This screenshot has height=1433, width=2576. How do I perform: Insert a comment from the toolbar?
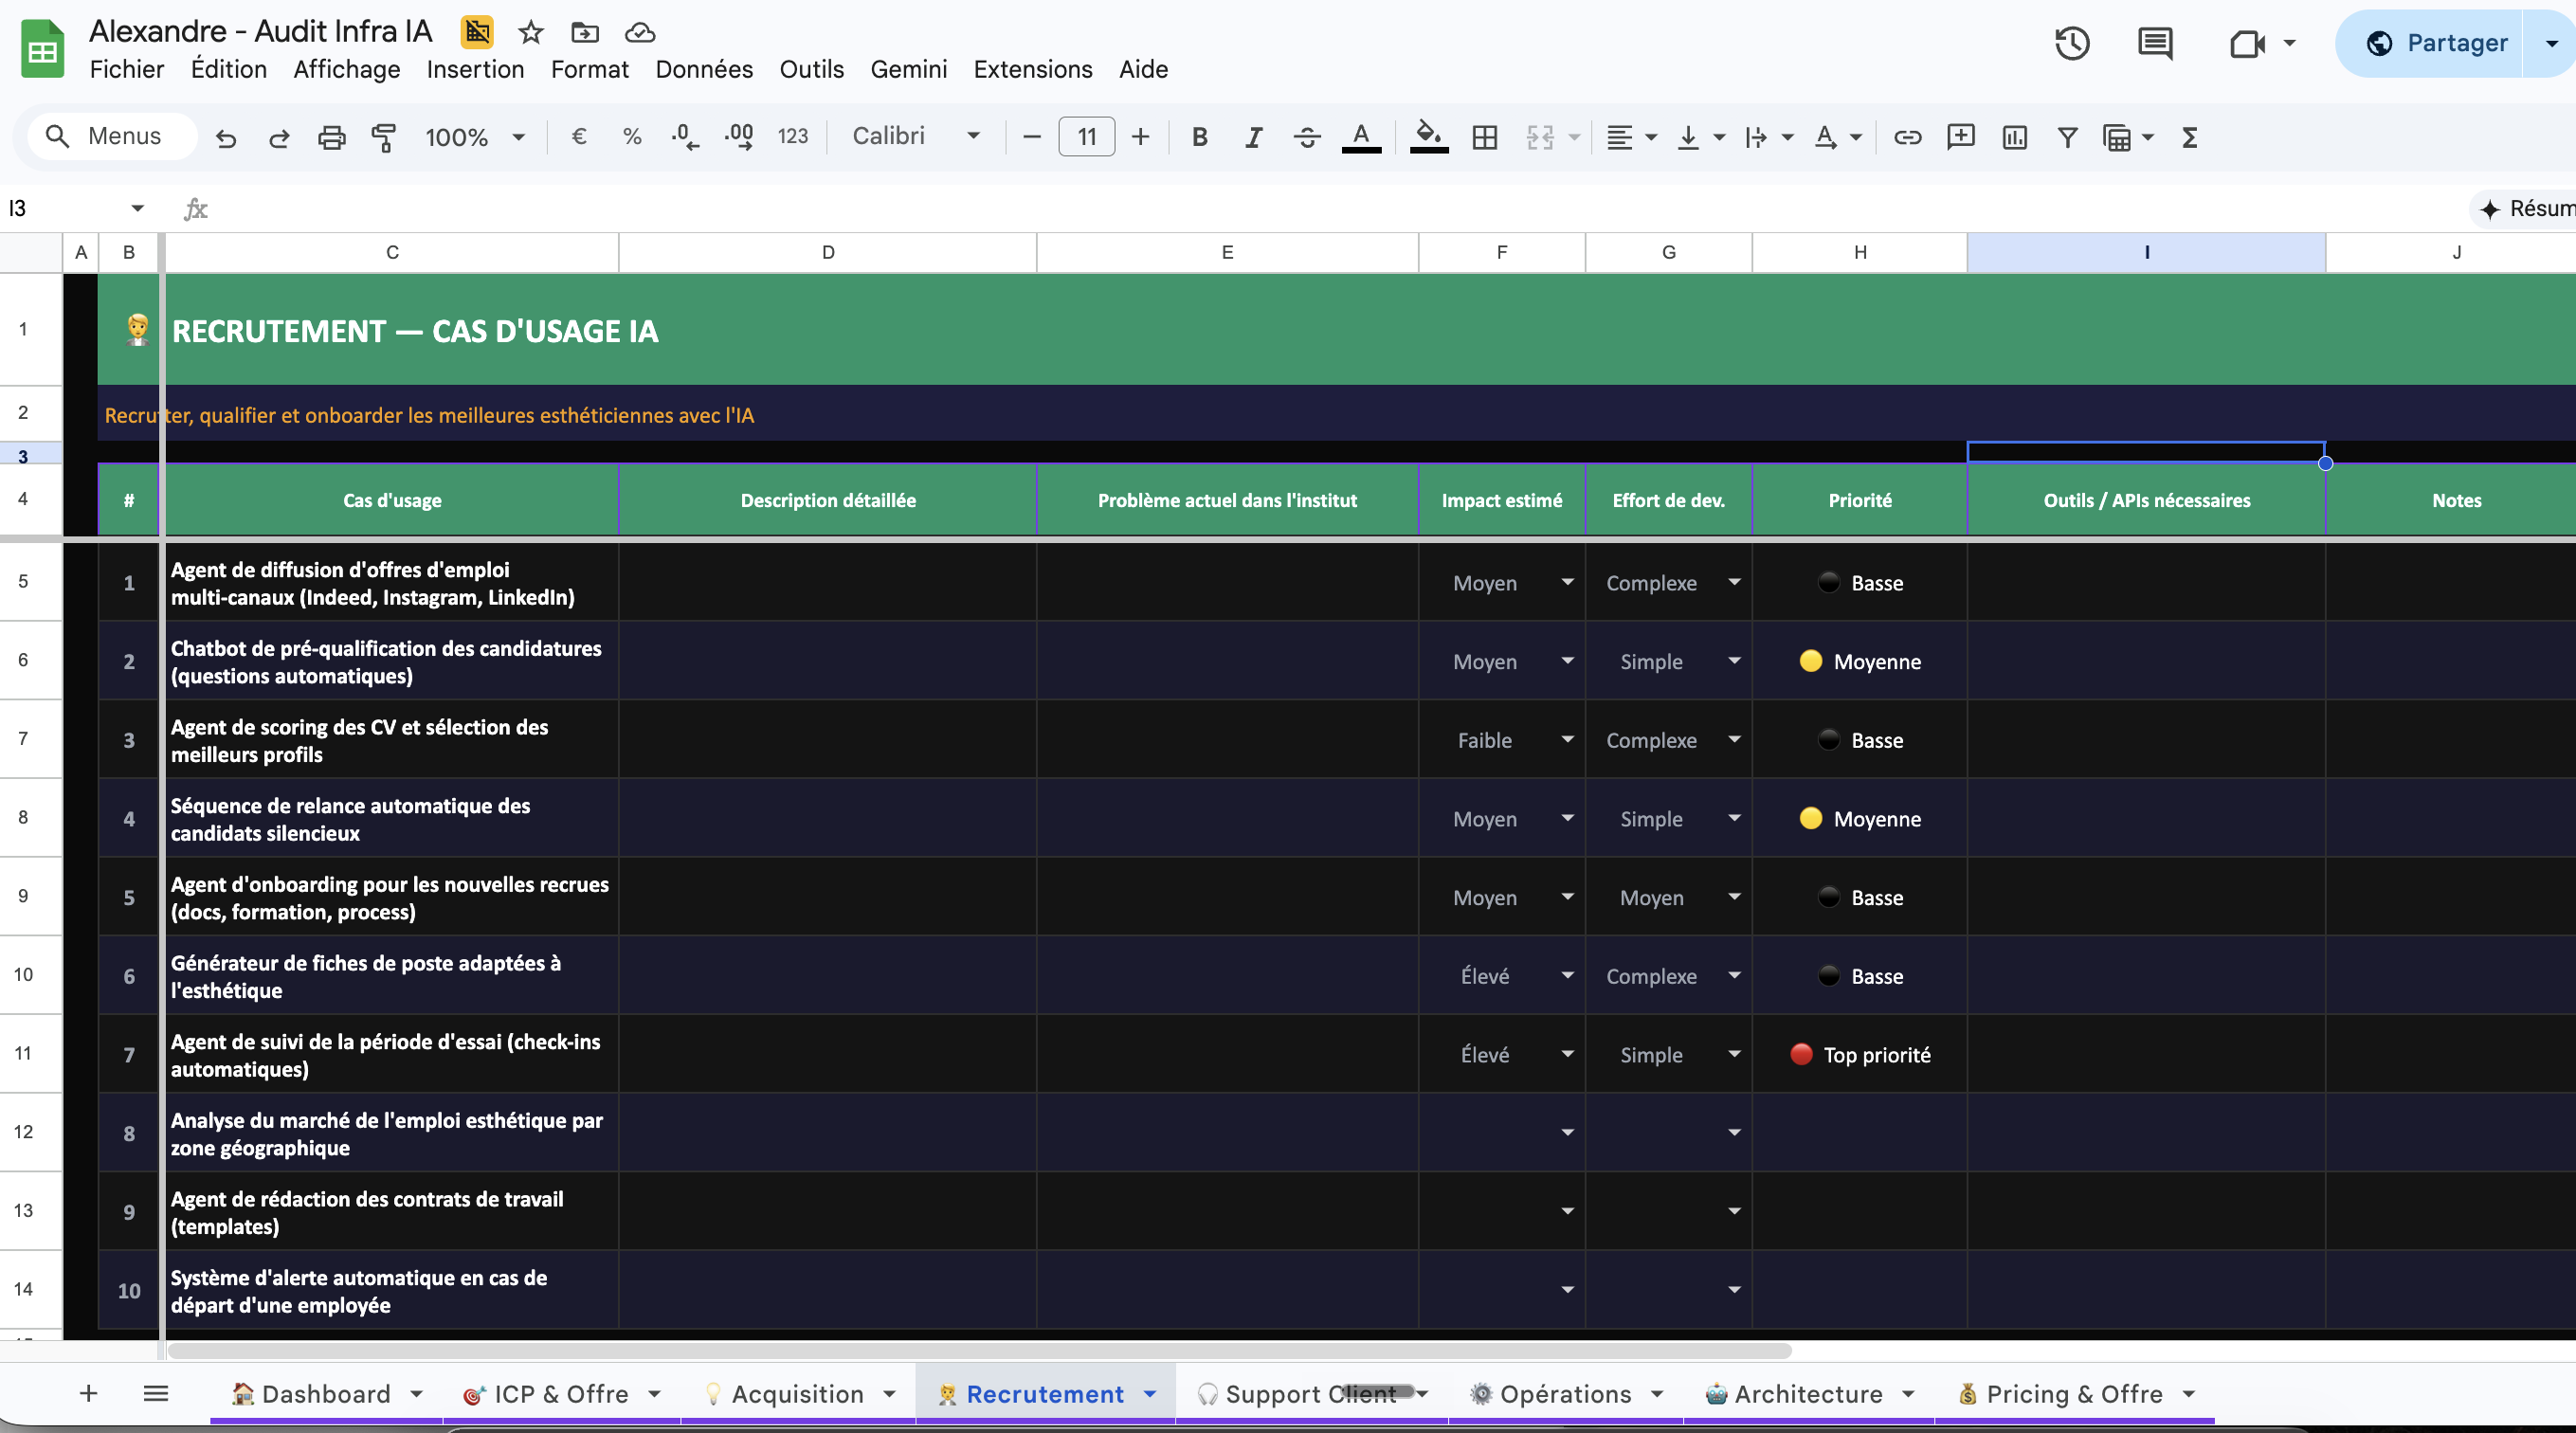tap(1961, 137)
